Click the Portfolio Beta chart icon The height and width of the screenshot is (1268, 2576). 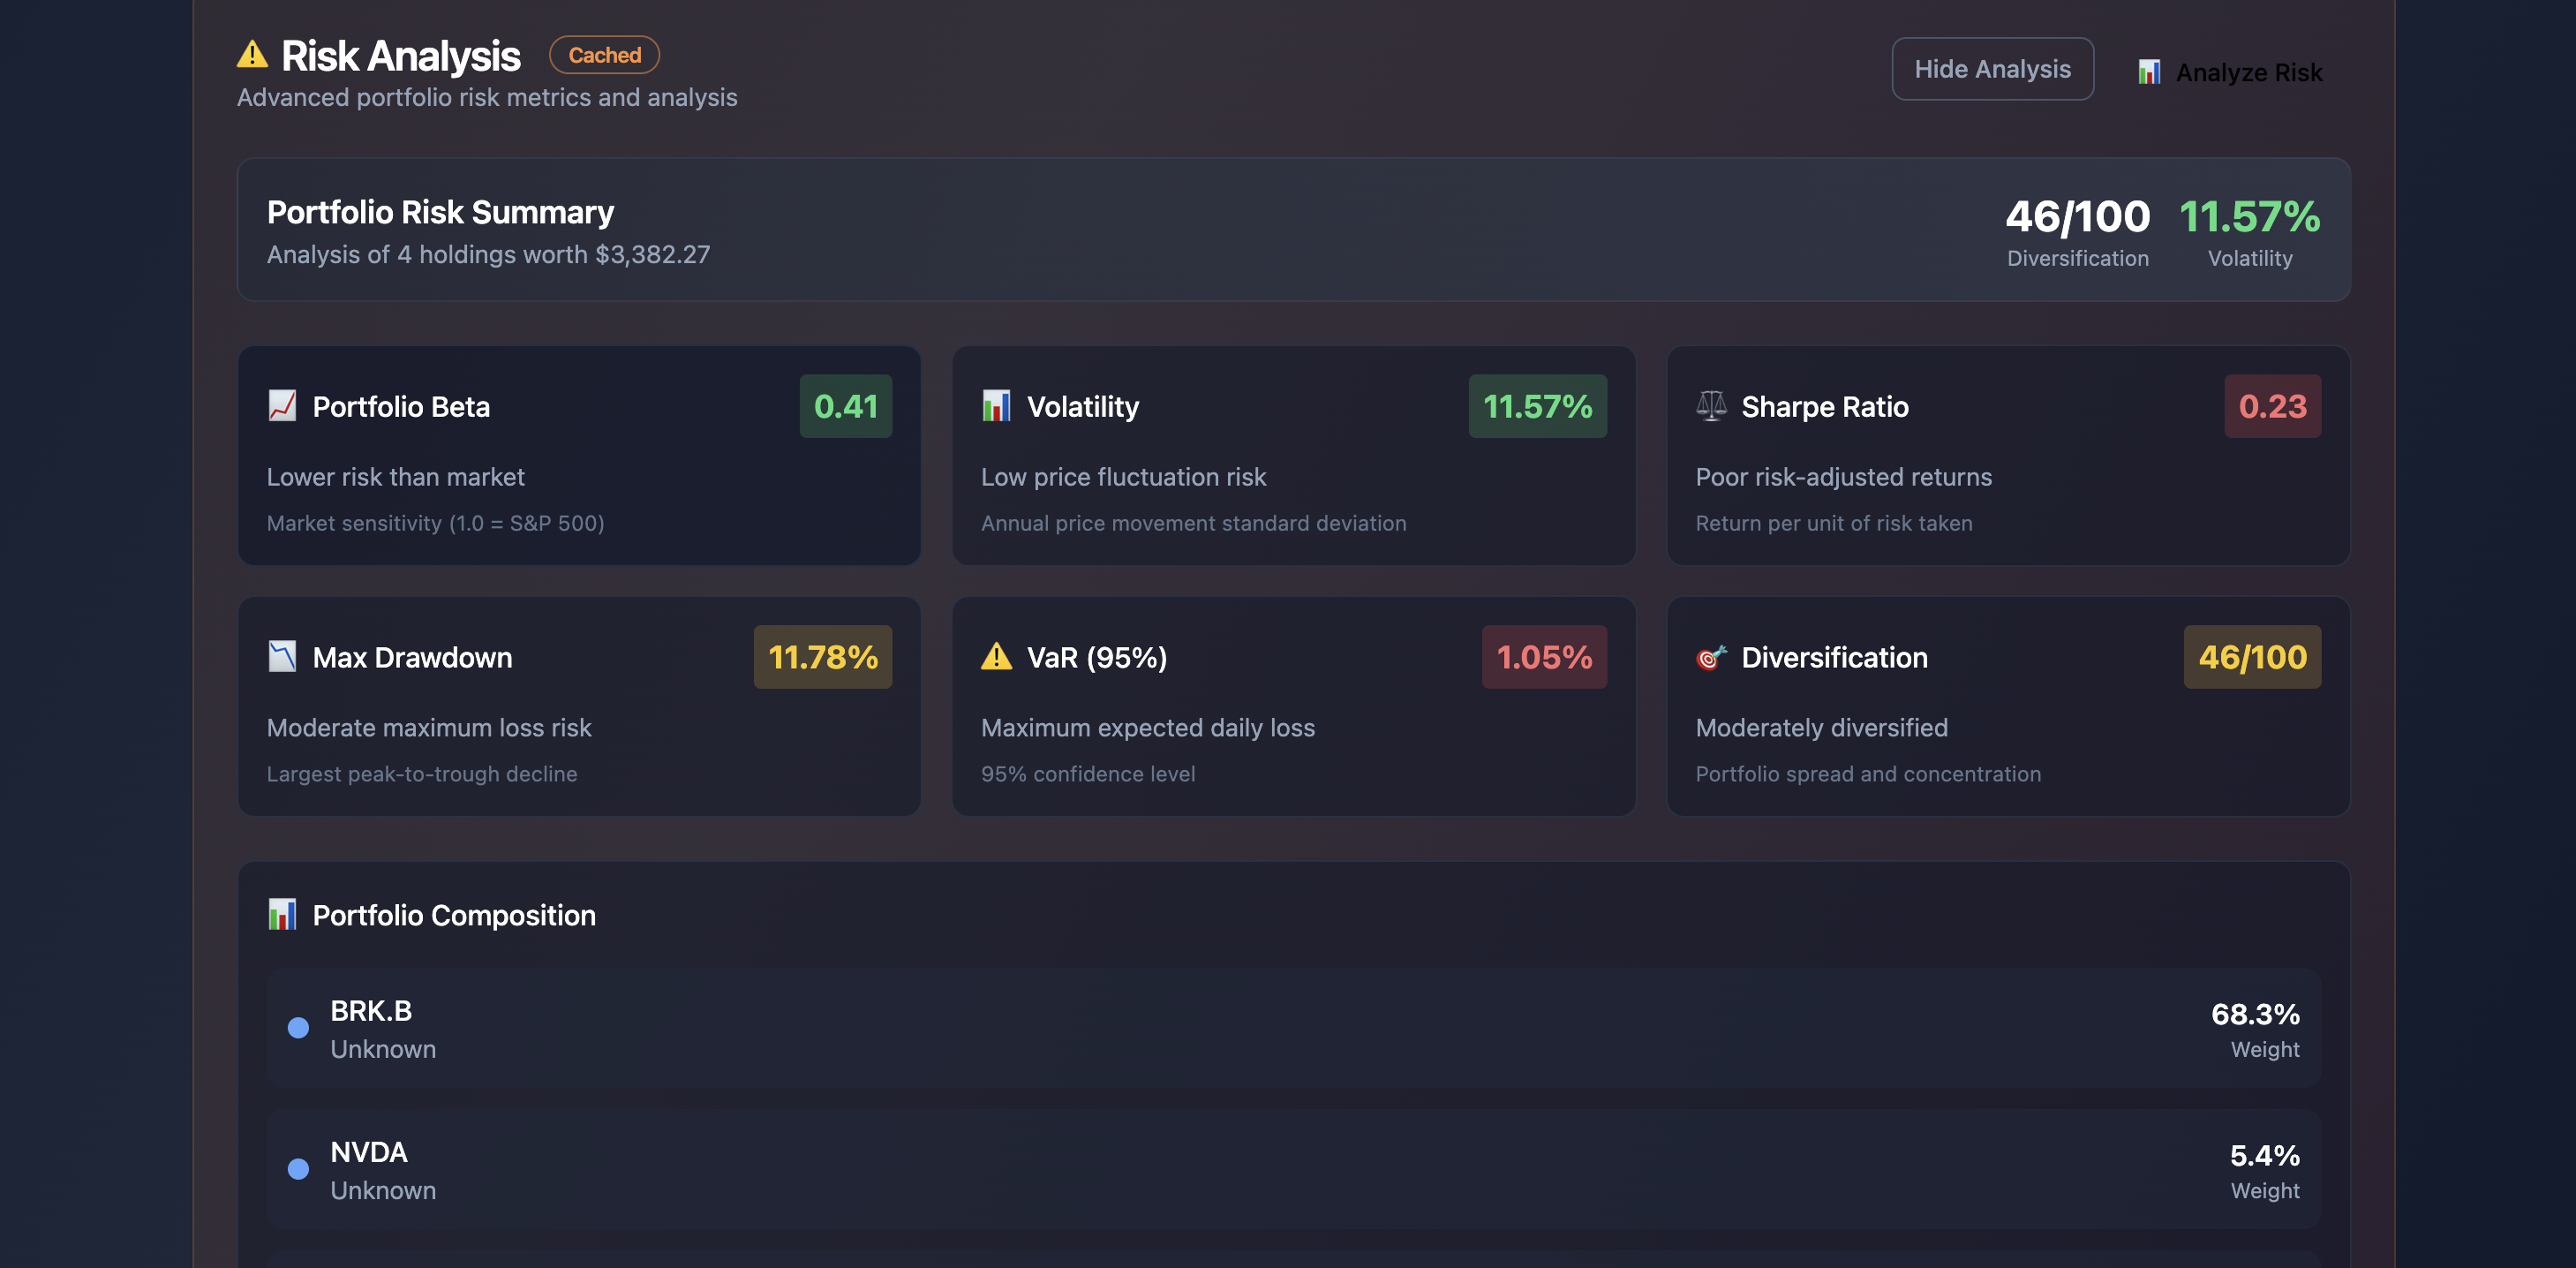click(282, 406)
